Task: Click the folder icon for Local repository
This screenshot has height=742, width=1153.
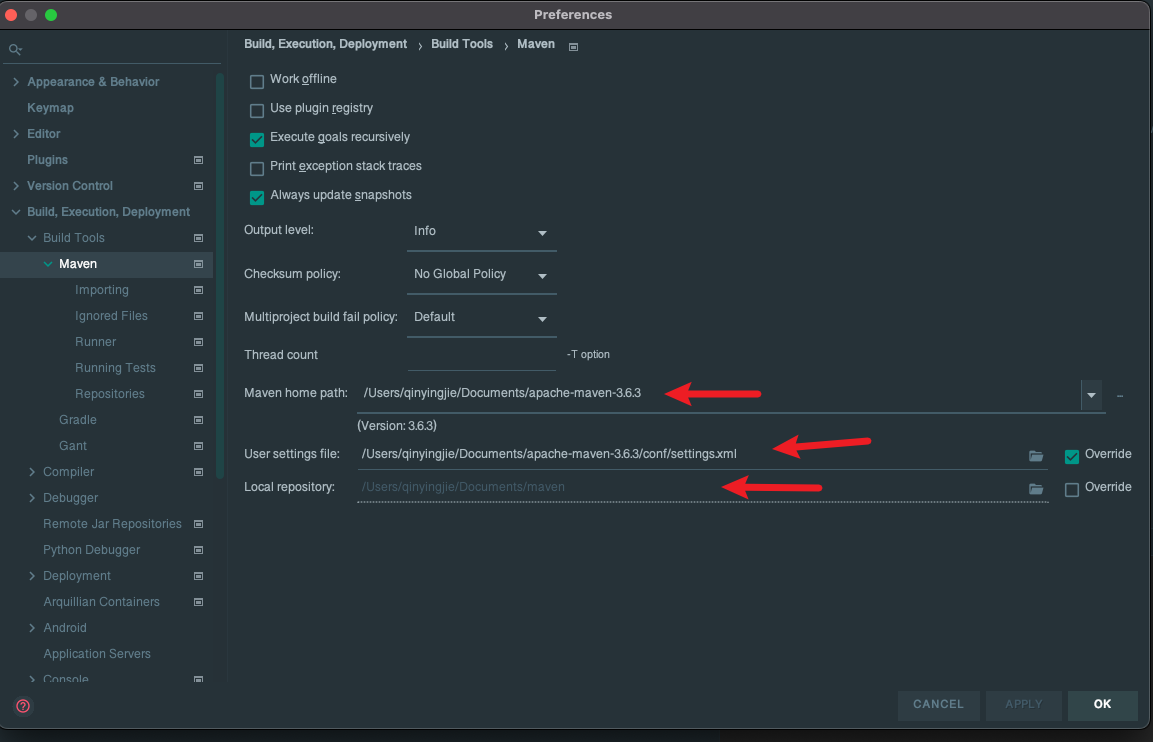Action: click(x=1036, y=489)
